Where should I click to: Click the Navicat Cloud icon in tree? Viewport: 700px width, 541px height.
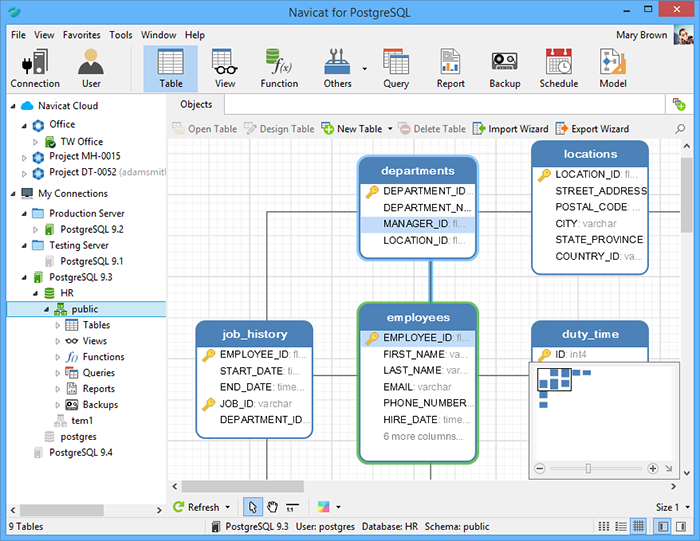[x=27, y=106]
